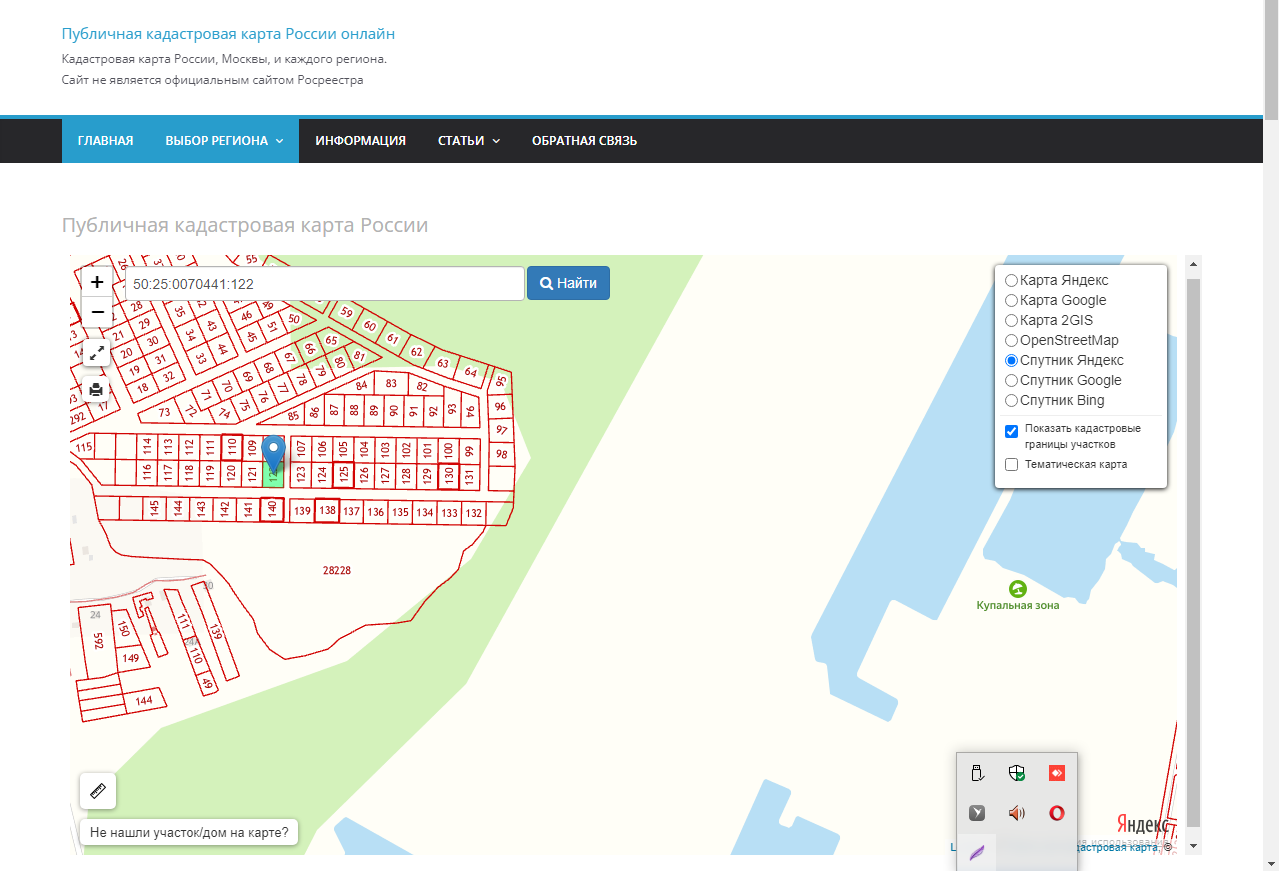The image size is (1279, 871).
Task: Go to the Информация menu item
Action: click(360, 141)
